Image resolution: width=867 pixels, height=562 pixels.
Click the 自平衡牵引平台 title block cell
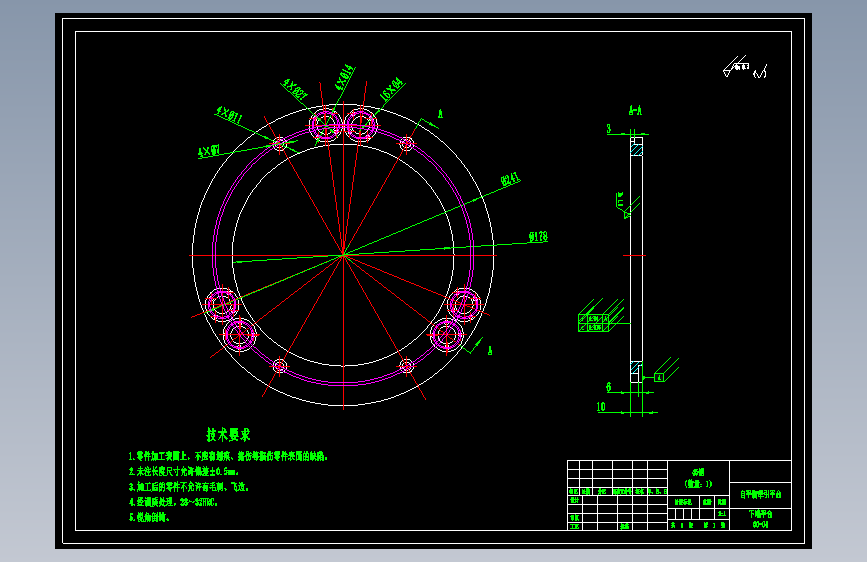pos(760,495)
